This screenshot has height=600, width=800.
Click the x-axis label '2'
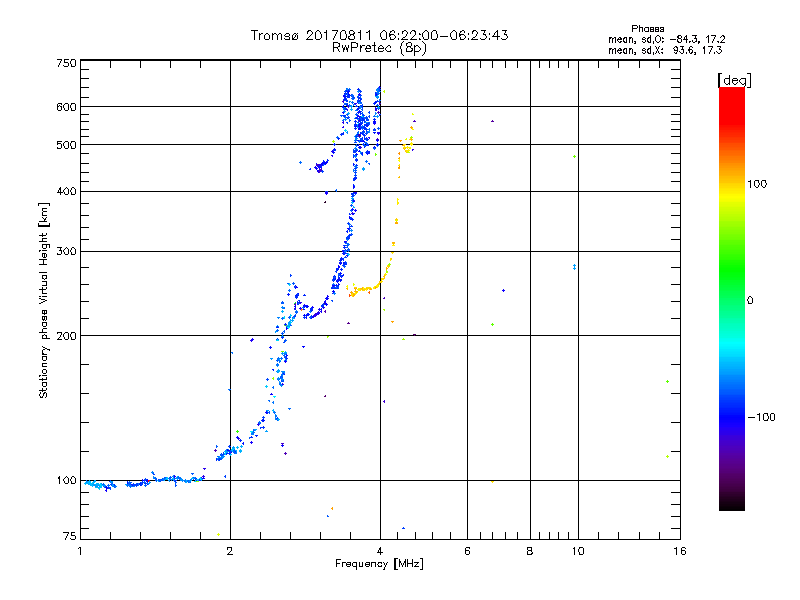click(x=230, y=551)
